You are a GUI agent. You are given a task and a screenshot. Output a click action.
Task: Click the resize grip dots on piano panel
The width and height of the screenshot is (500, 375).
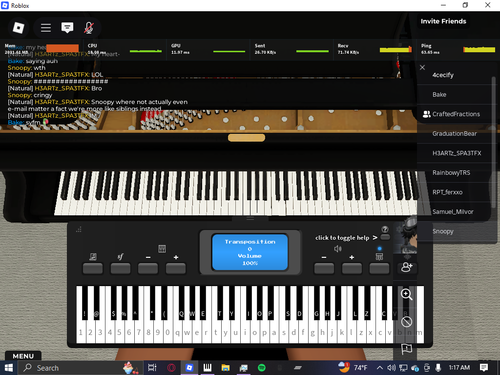tap(79, 229)
